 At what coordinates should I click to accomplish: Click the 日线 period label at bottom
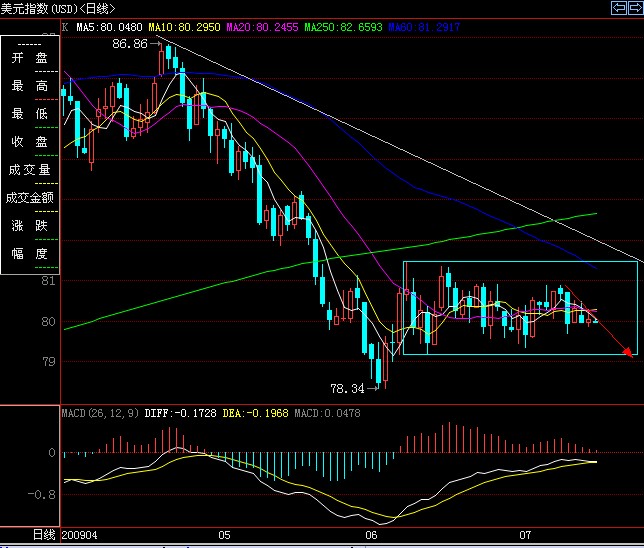click(x=44, y=535)
